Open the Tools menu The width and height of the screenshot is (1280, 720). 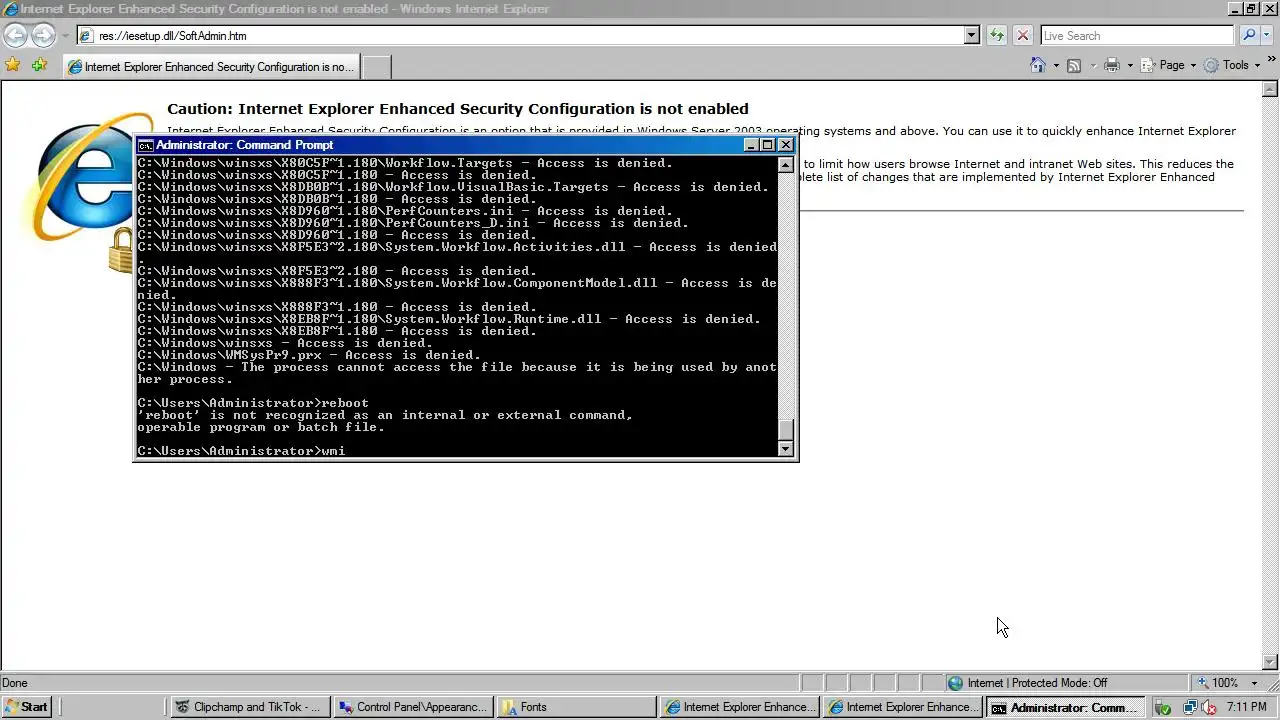coord(1233,65)
